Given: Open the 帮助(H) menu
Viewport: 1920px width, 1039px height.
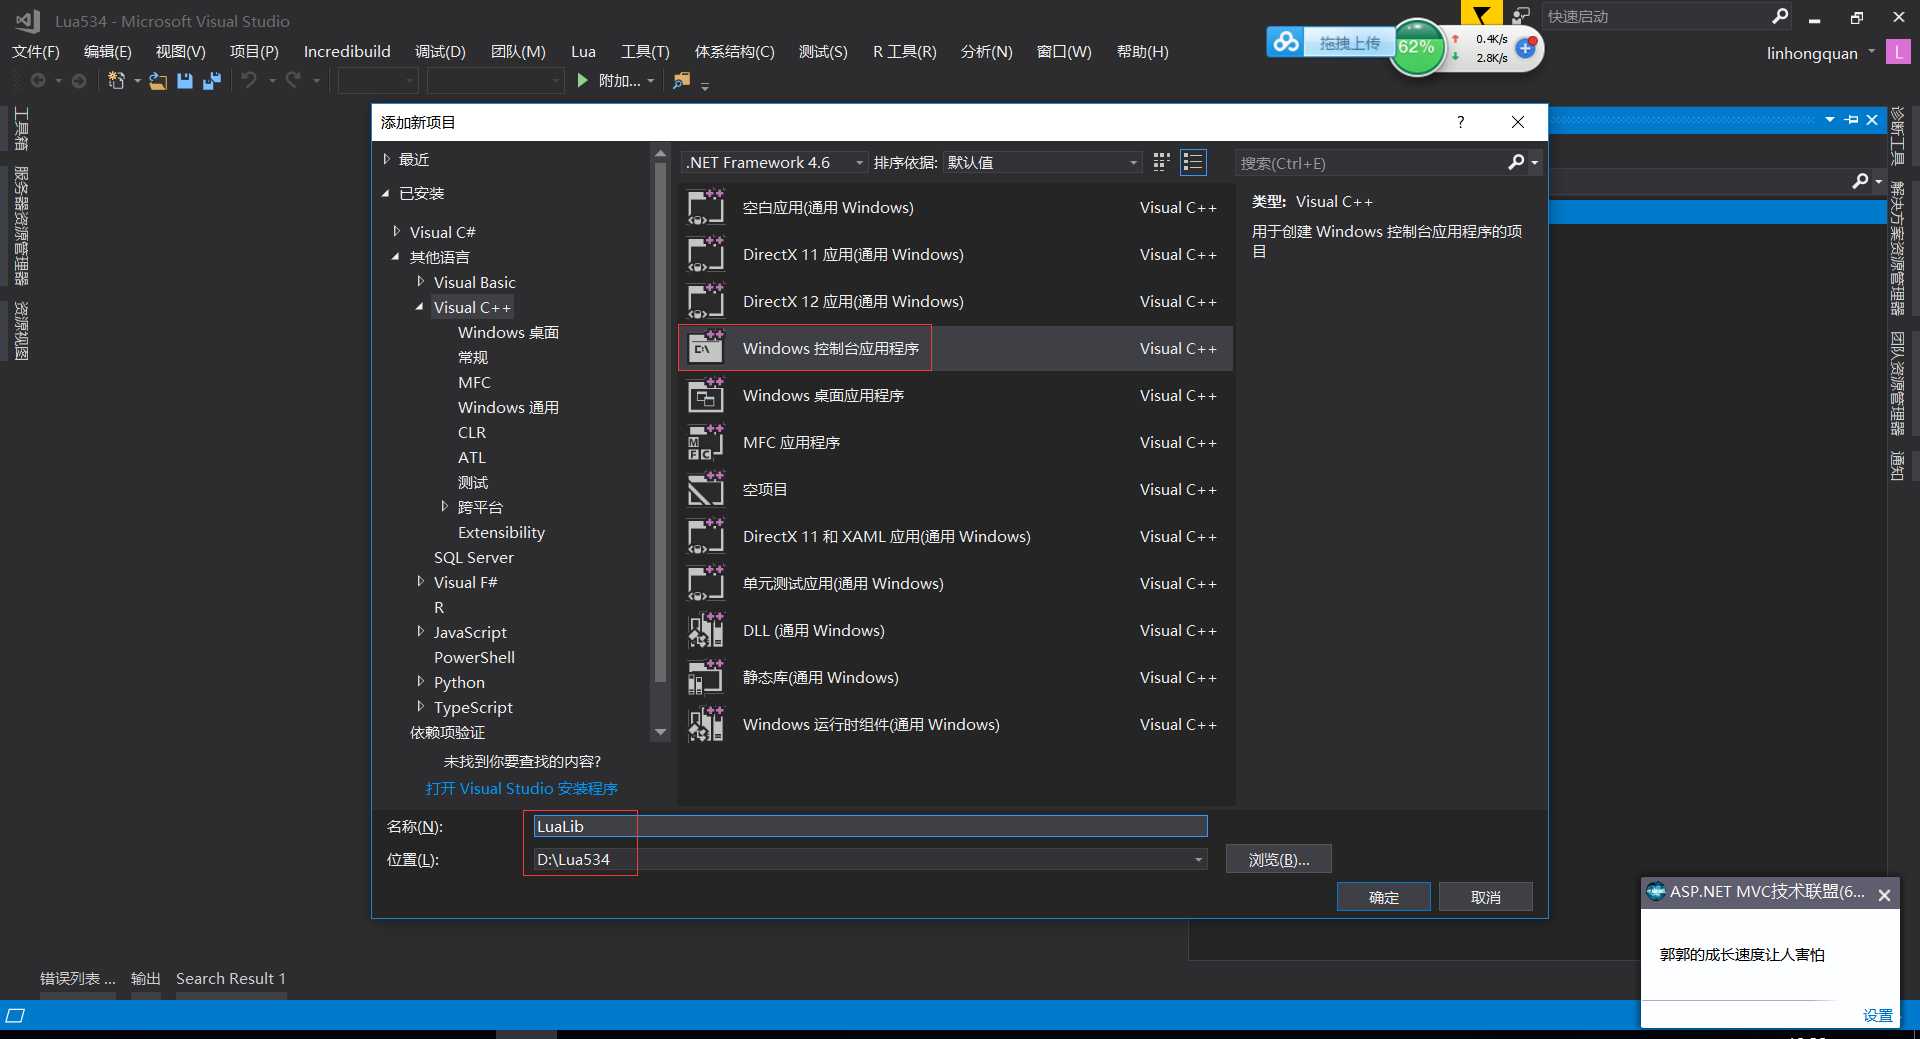Looking at the screenshot, I should (x=1142, y=51).
